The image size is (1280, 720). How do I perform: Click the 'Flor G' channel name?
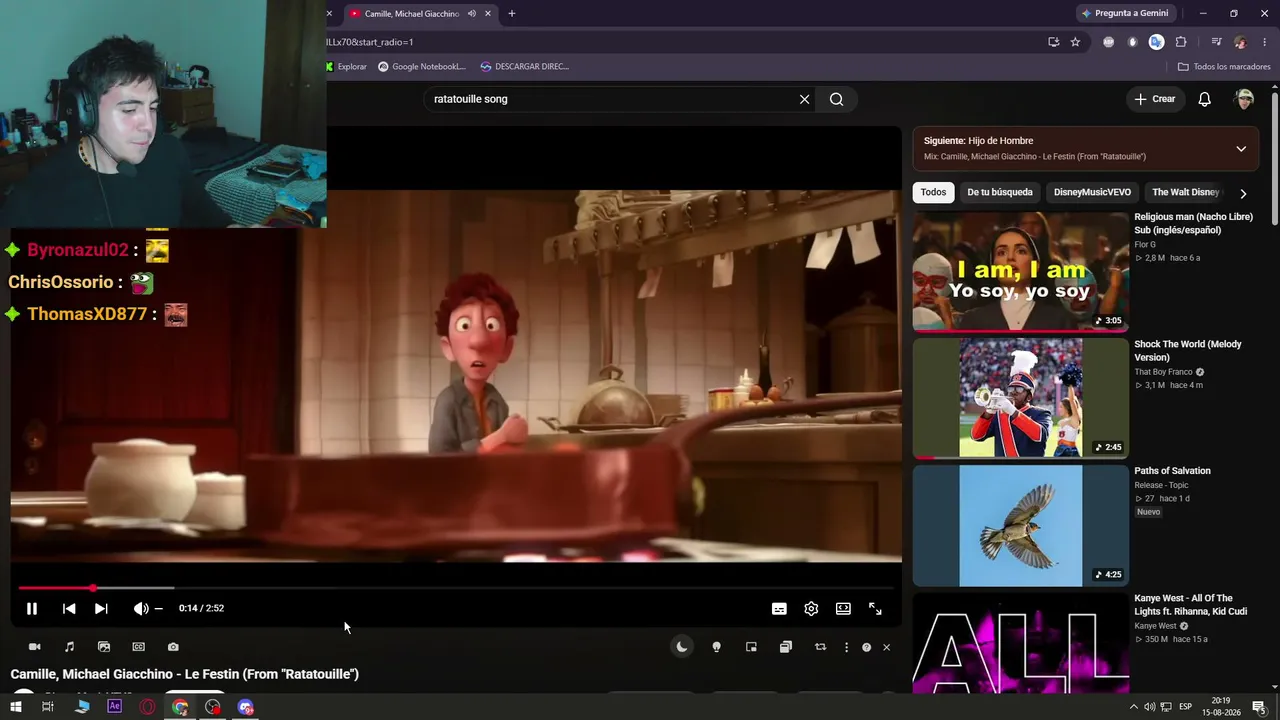1145,245
